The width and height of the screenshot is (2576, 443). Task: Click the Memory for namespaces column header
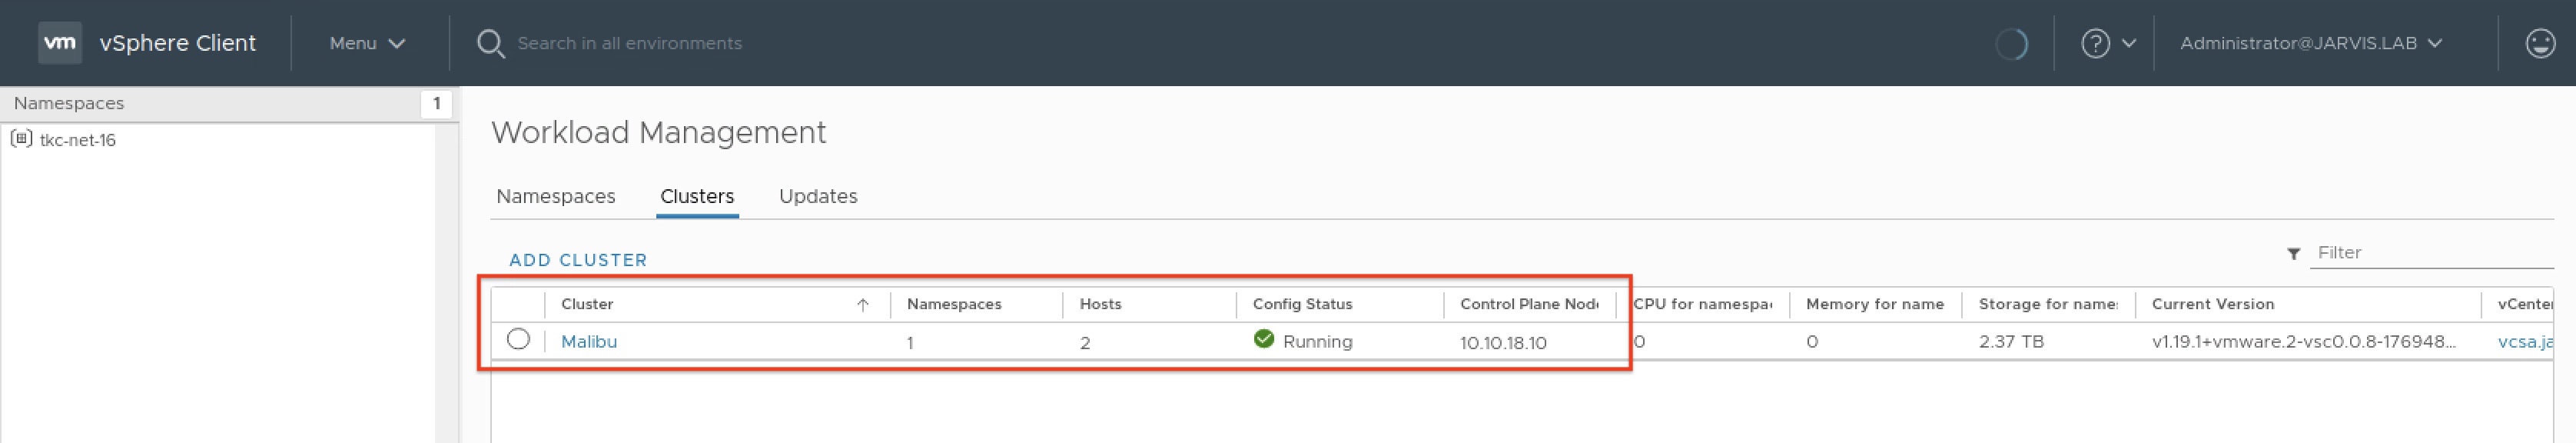pos(1875,304)
